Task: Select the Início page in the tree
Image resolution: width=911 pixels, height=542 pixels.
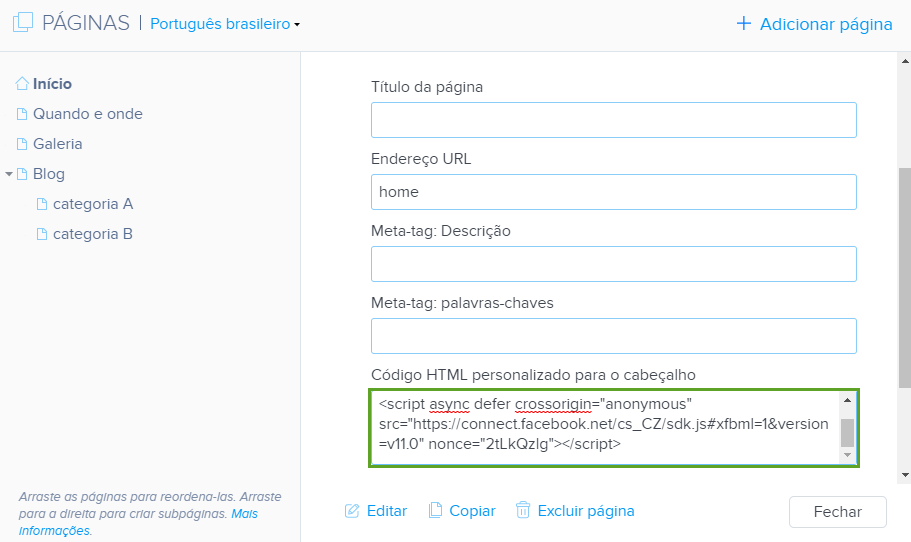Action: click(x=52, y=84)
